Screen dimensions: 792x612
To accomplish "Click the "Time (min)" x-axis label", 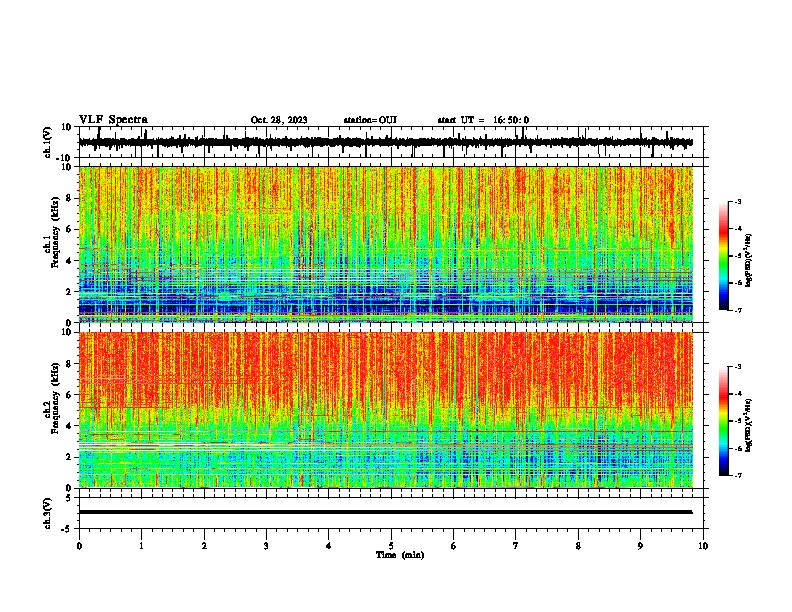I will click(x=400, y=555).
